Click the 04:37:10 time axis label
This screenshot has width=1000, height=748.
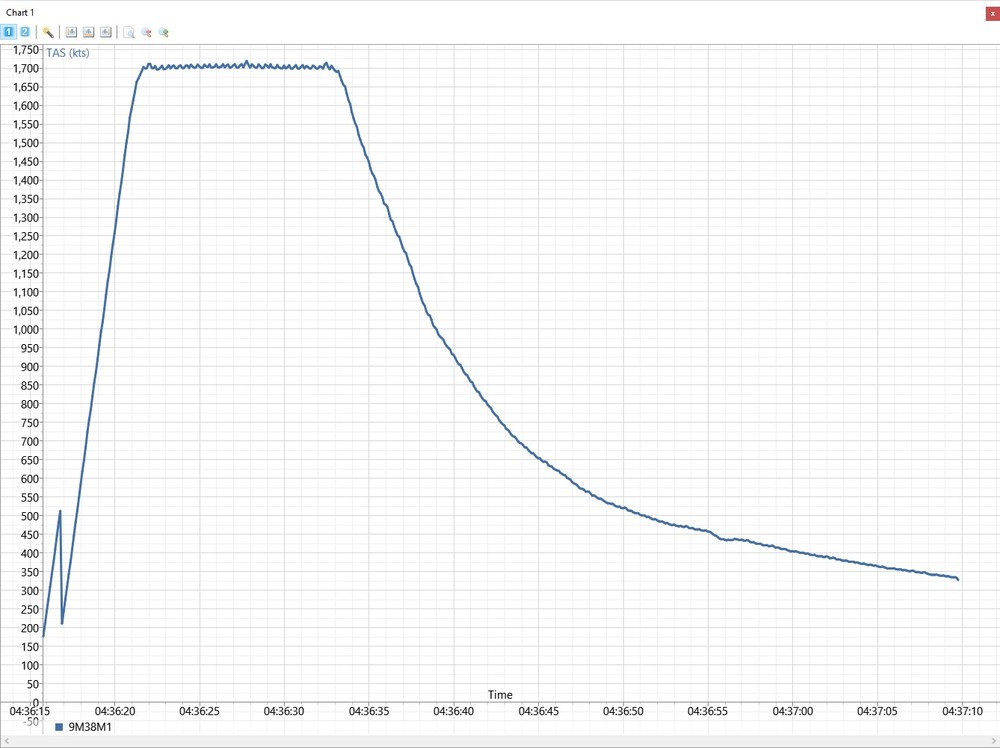962,710
